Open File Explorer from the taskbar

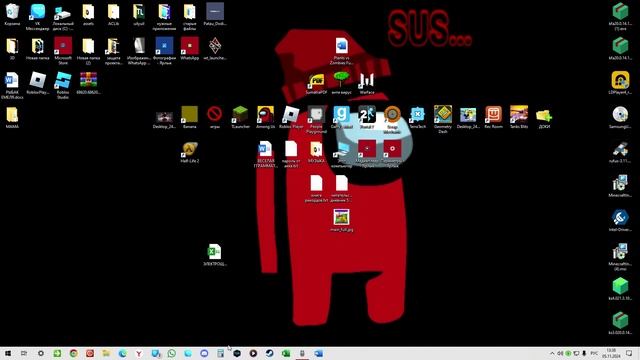pyautogui.click(x=106, y=353)
